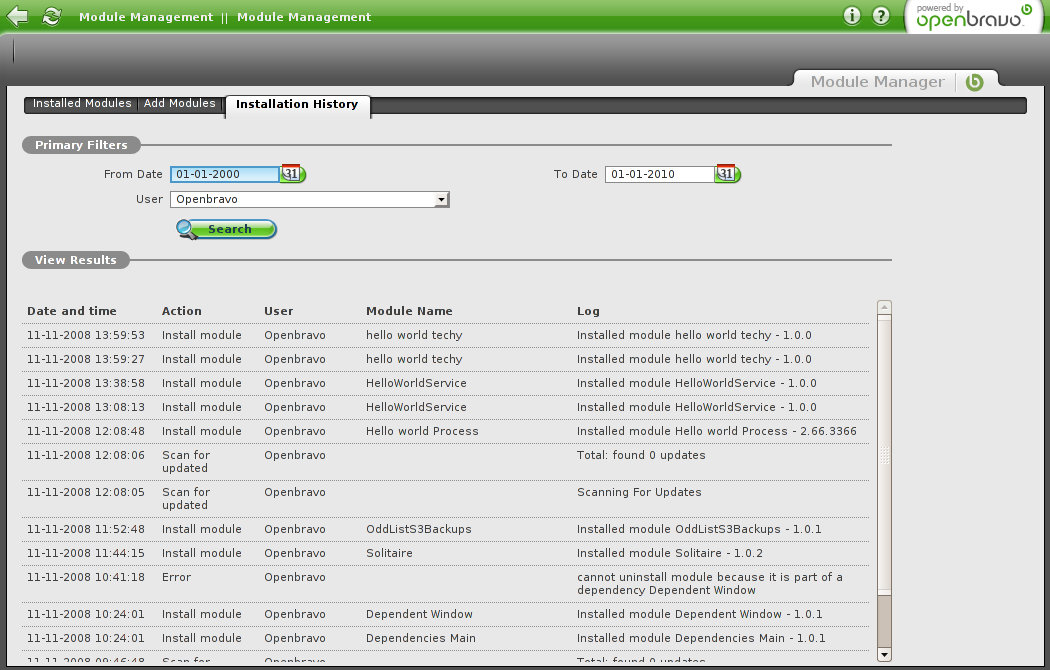Select the Solitaire install module row

click(x=446, y=553)
